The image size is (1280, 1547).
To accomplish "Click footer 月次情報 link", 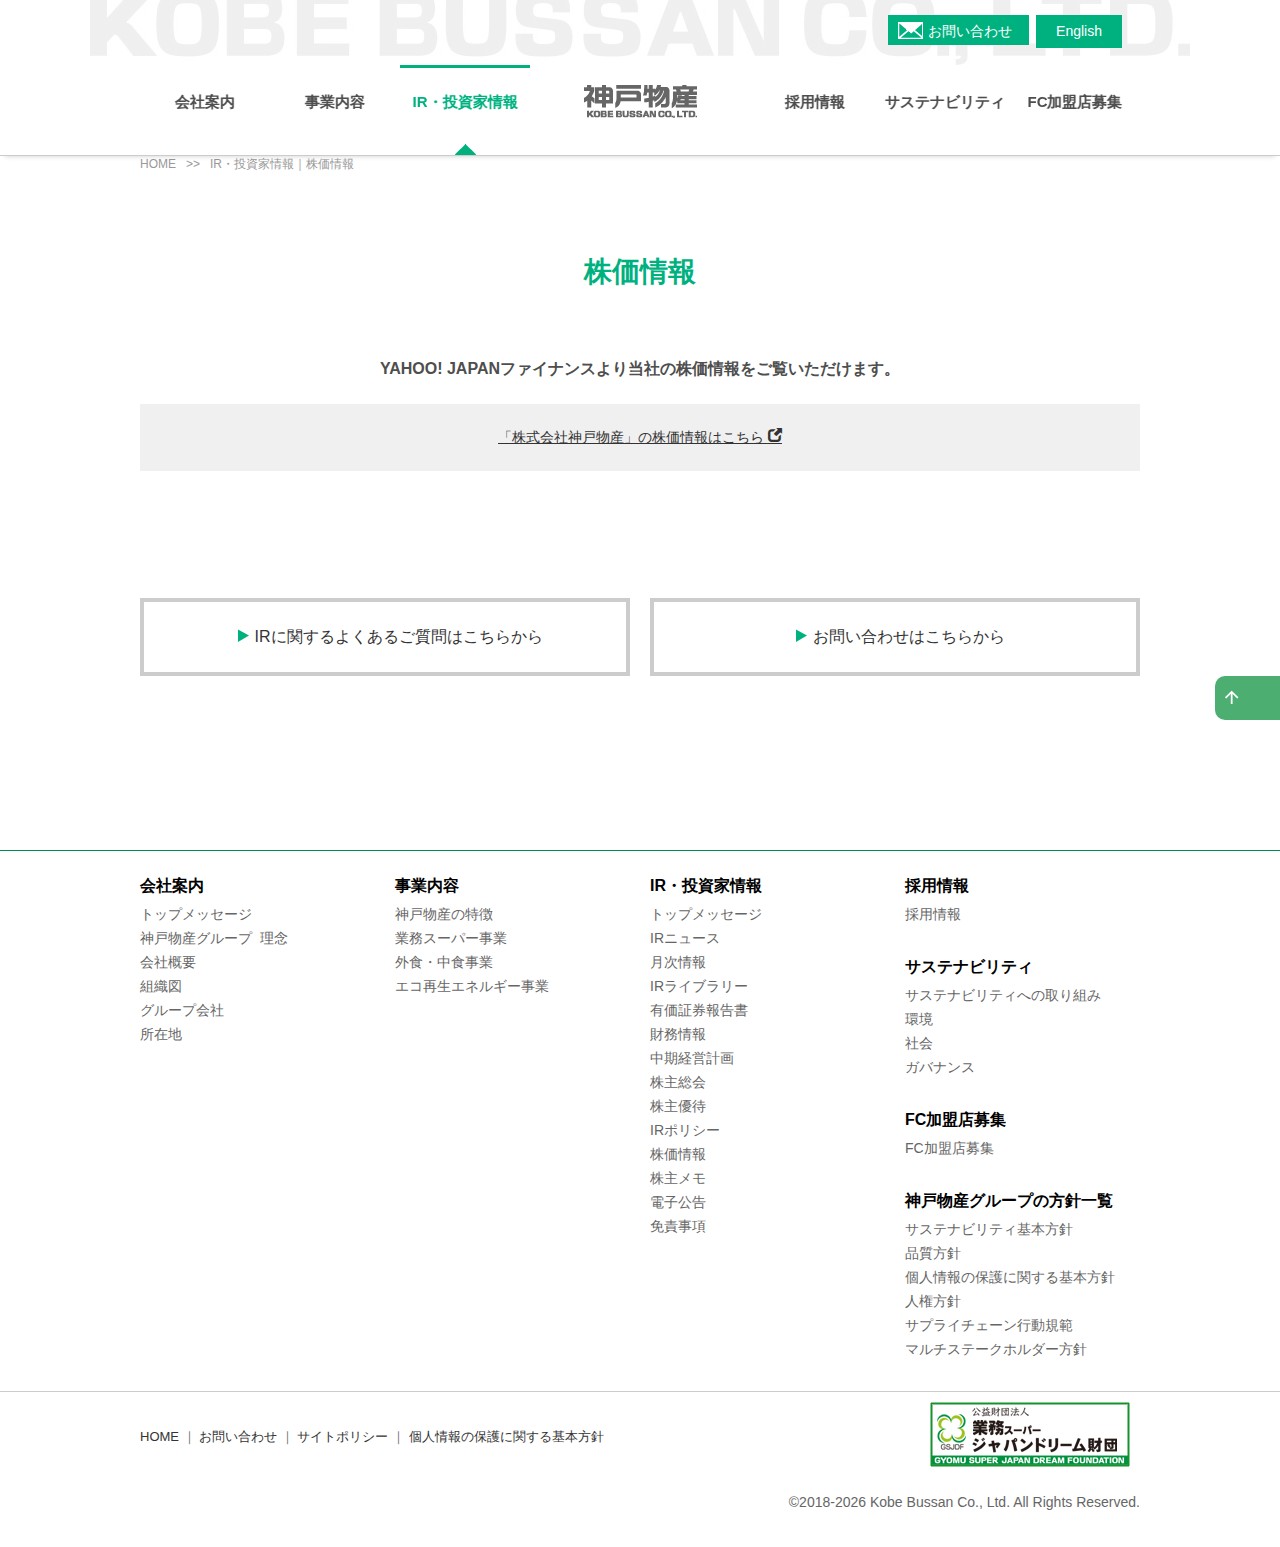I will point(678,962).
